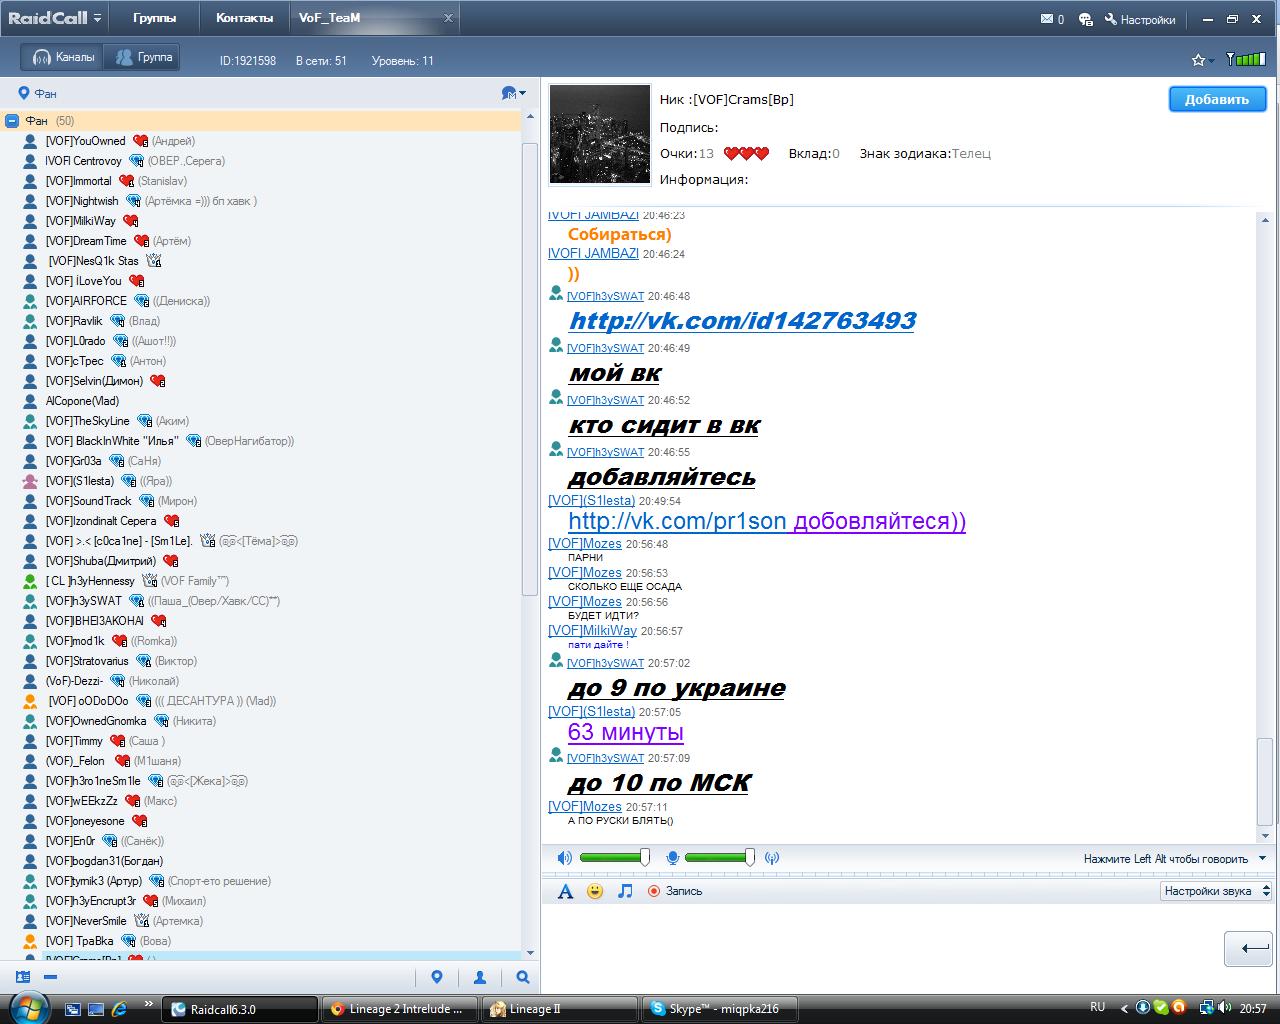Click the voice broadcast antenna icon

(x=772, y=858)
